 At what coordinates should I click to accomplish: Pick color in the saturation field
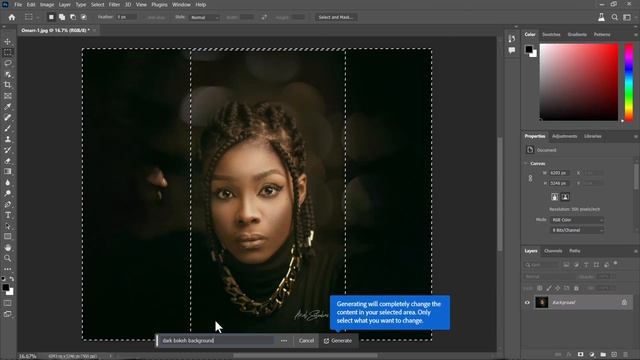point(579,82)
